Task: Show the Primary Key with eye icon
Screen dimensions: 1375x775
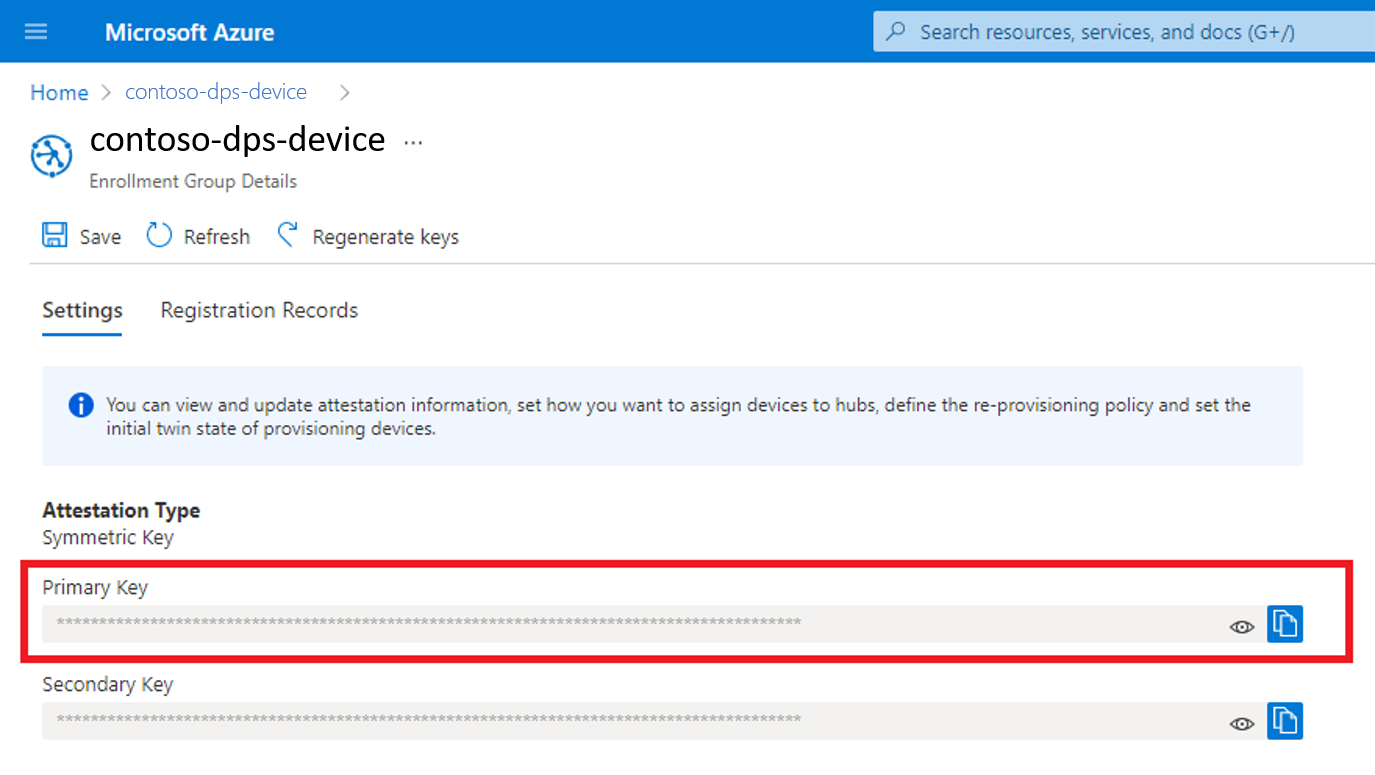Action: click(1242, 627)
